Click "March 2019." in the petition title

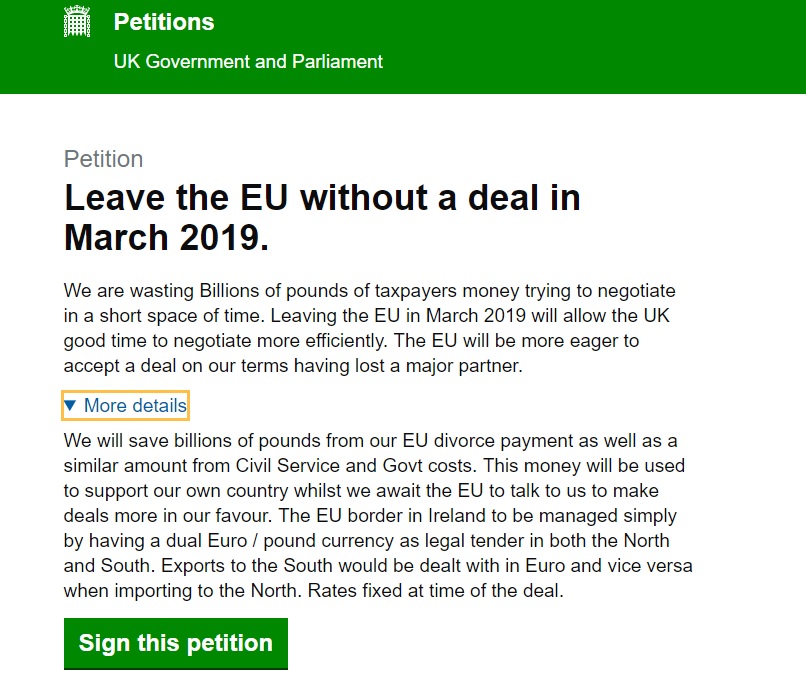tap(166, 238)
